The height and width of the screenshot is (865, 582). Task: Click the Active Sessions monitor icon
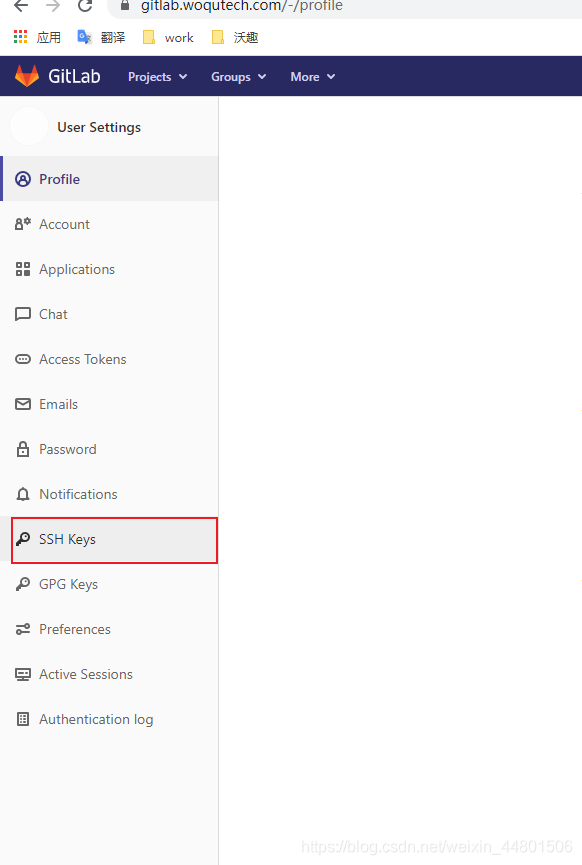(x=23, y=674)
